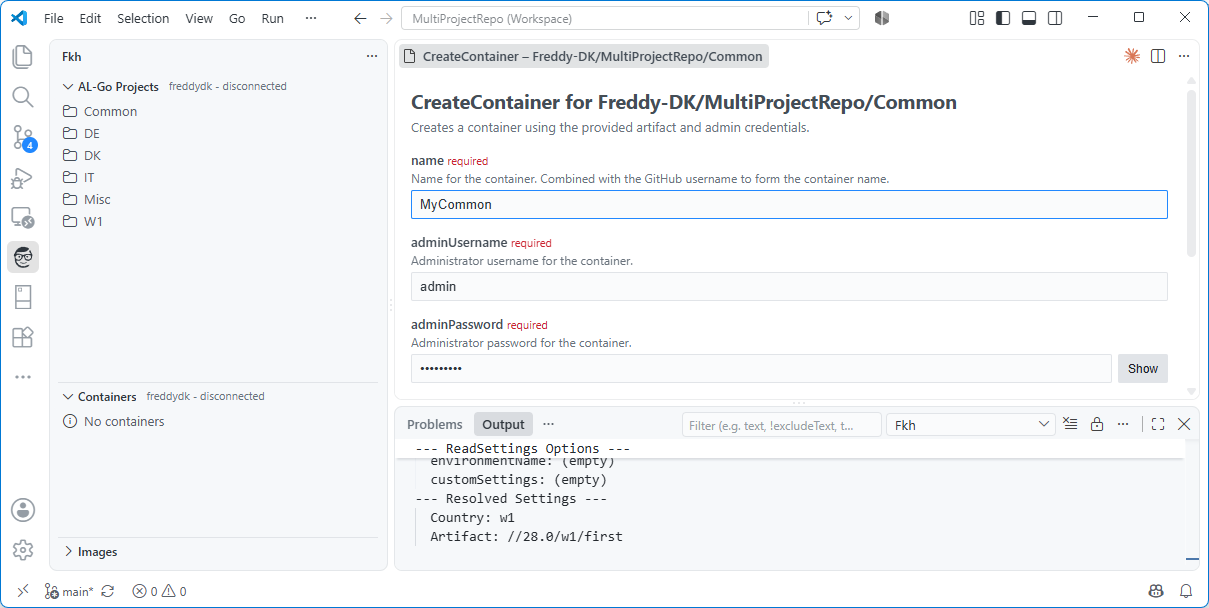Go back with the left arrow
This screenshot has width=1209, height=608.
click(x=360, y=18)
